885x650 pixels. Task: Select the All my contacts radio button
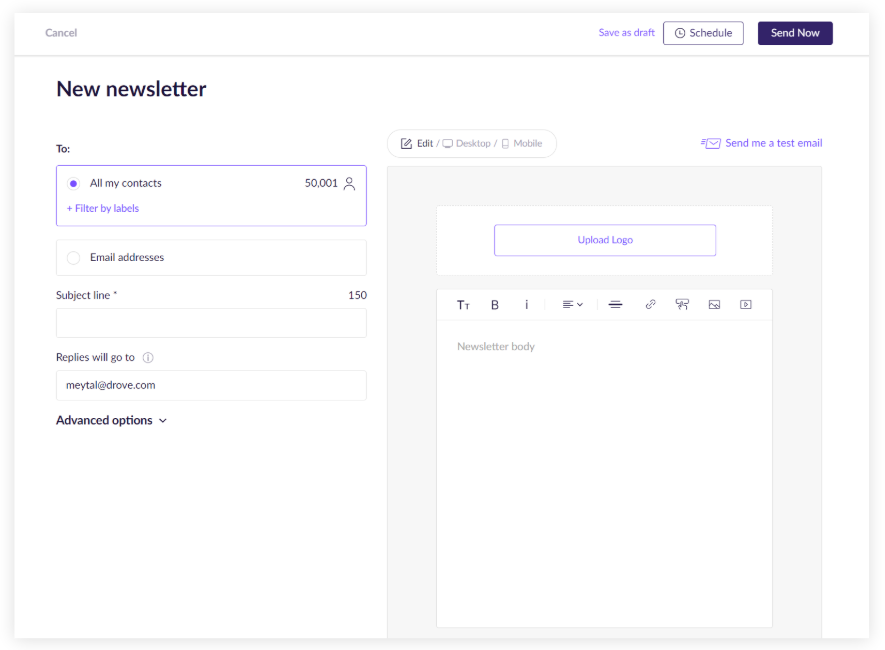[x=73, y=184]
